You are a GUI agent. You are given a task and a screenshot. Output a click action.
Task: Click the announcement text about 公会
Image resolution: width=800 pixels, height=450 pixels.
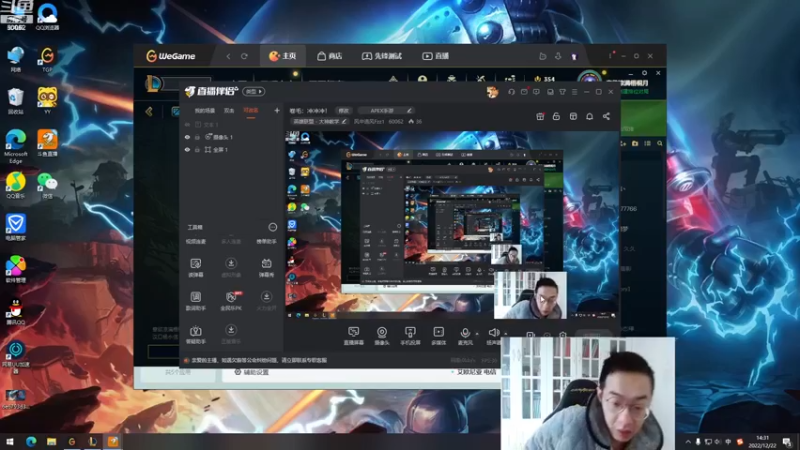pos(259,360)
